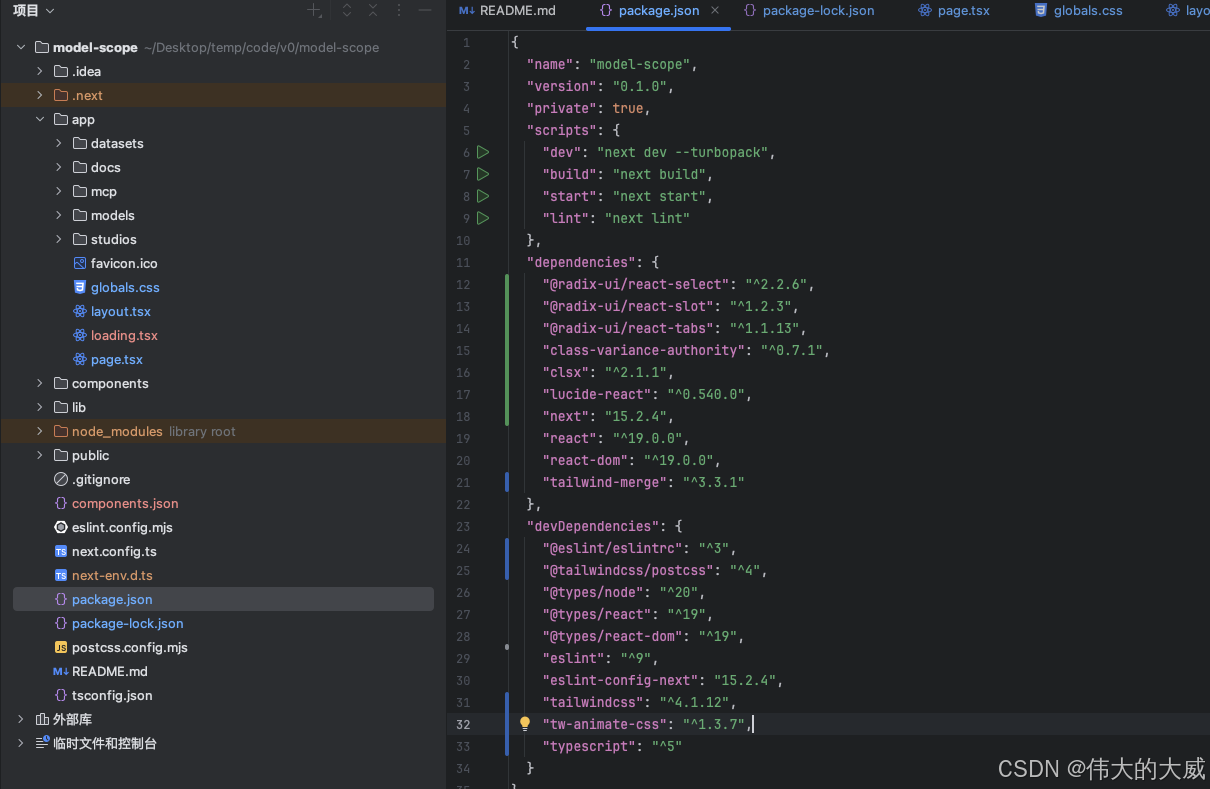The image size is (1210, 789).
Task: Open the project panel options menu
Action: coord(399,11)
